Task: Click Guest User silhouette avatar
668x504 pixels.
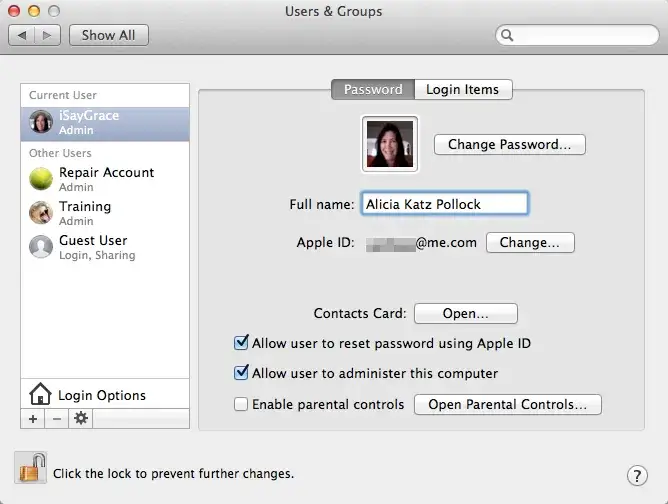Action: (x=41, y=247)
